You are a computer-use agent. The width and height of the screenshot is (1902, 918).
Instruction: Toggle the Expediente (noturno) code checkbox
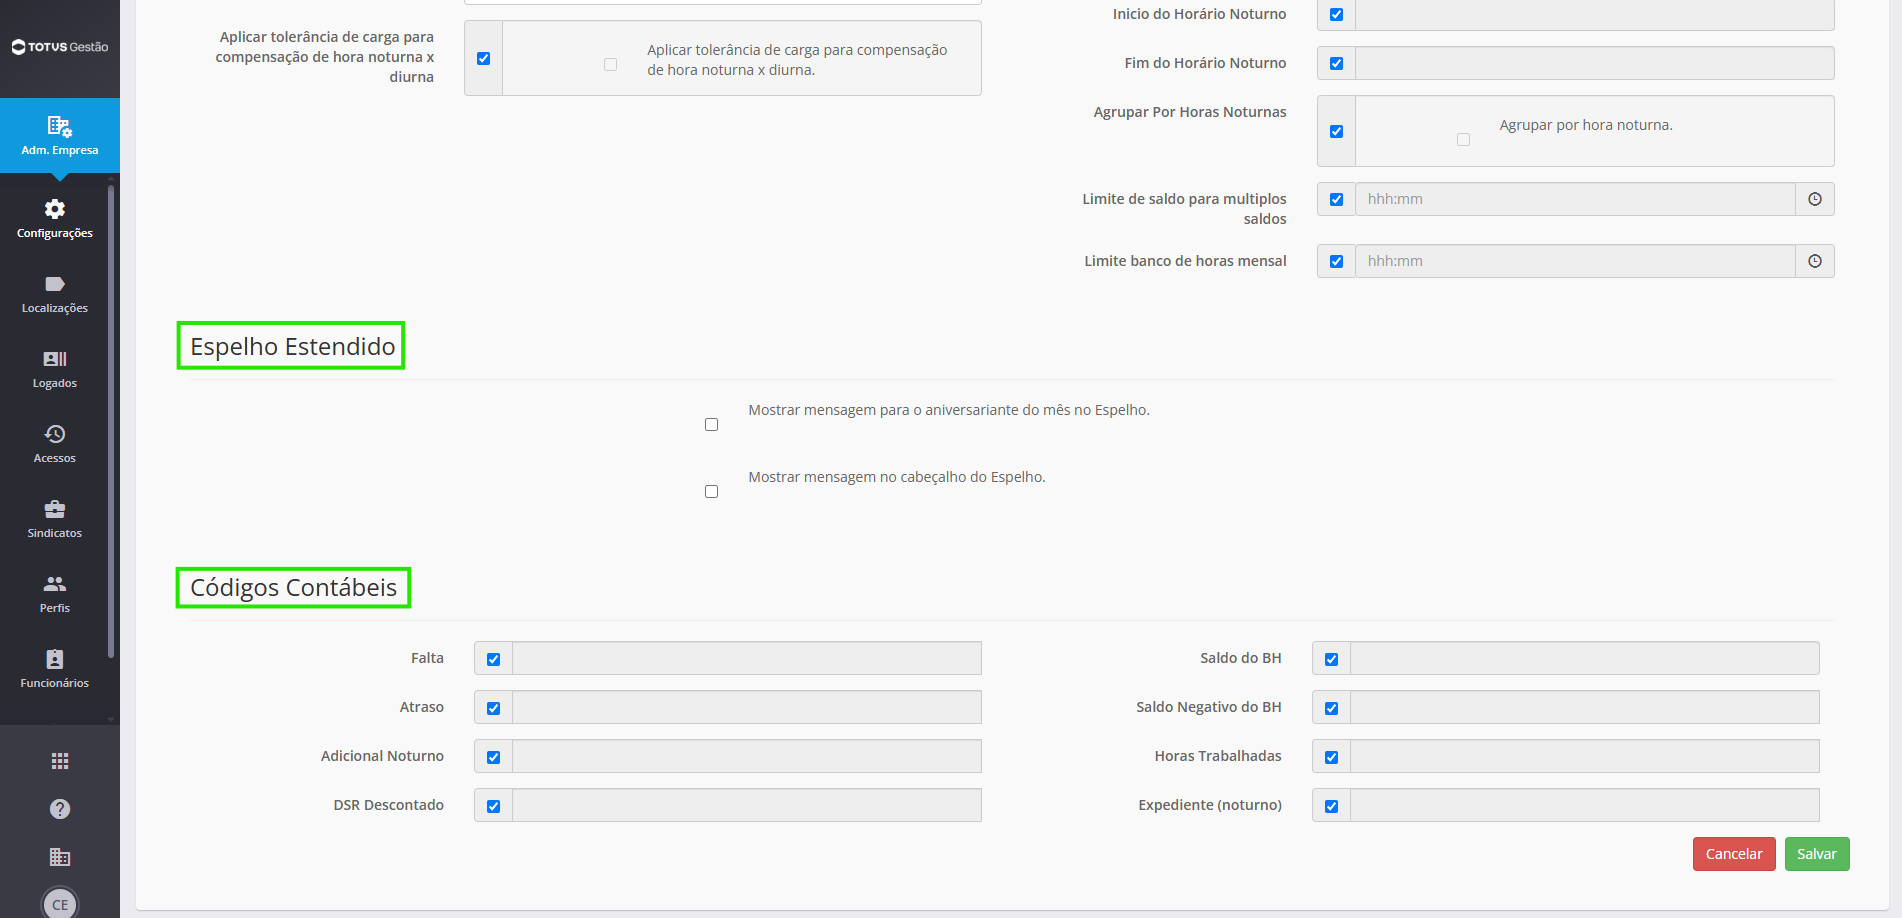[x=1331, y=806]
